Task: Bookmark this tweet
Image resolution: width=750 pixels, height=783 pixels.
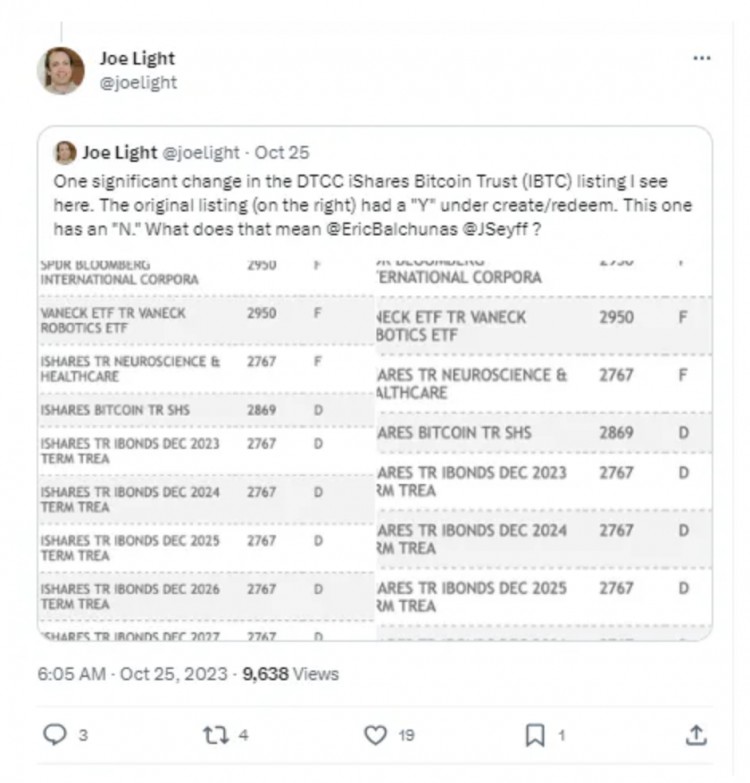Action: [x=536, y=735]
